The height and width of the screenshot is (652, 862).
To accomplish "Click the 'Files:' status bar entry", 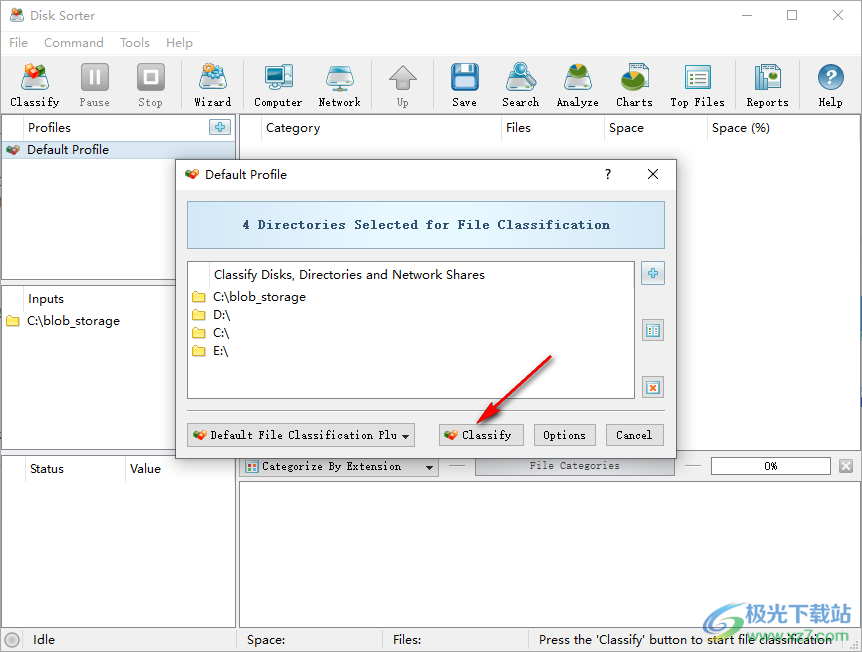I will point(407,640).
